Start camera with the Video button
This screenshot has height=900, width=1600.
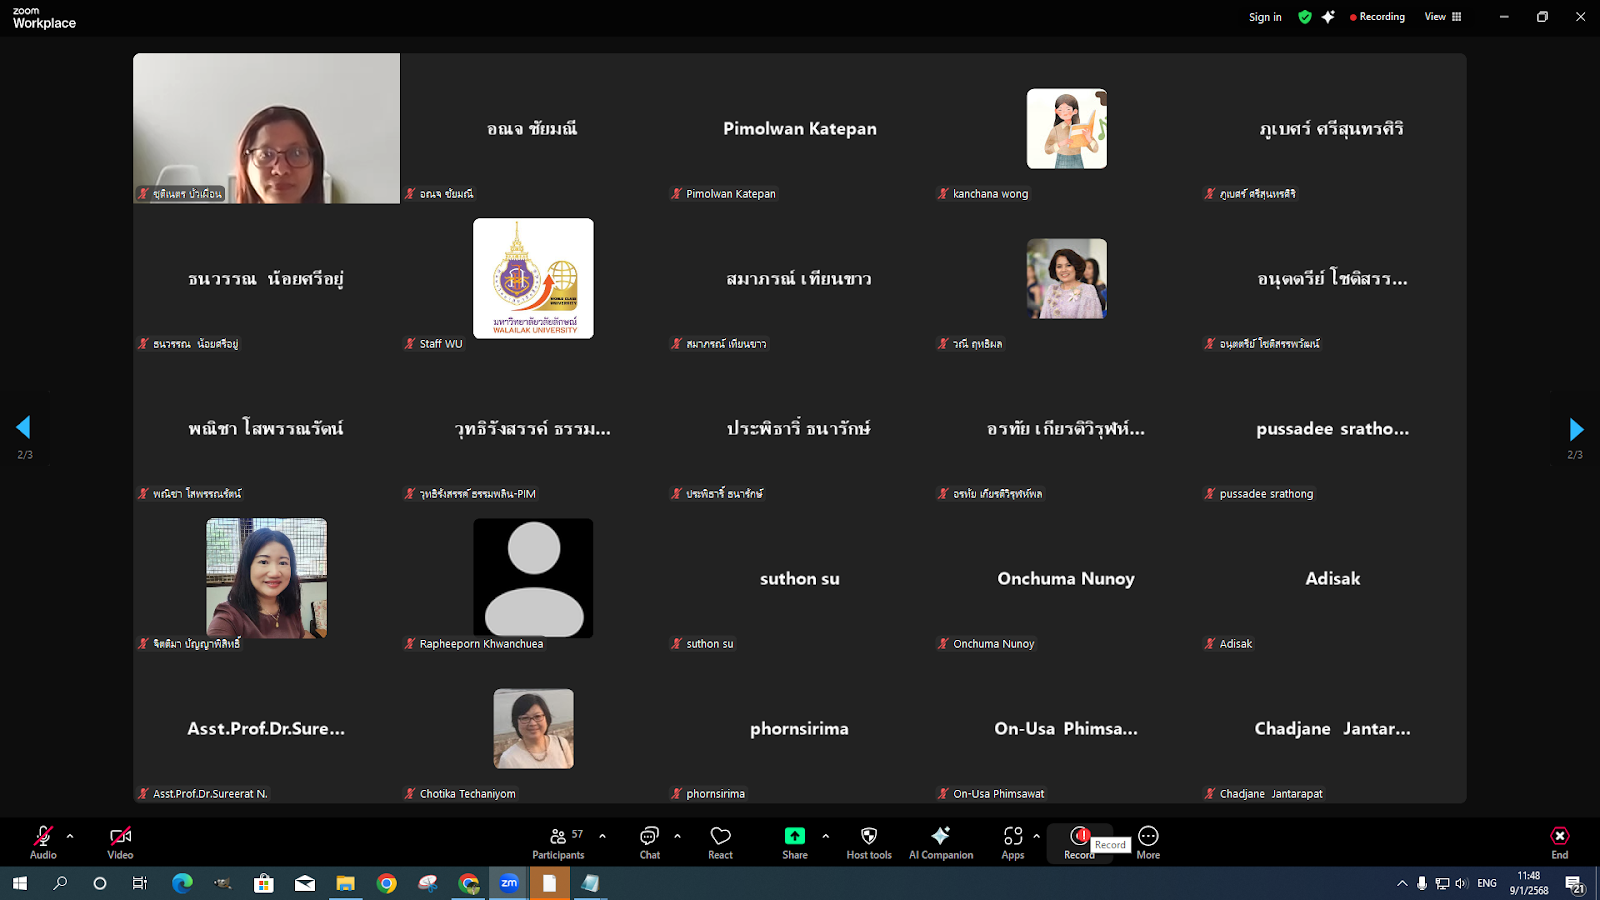(120, 841)
